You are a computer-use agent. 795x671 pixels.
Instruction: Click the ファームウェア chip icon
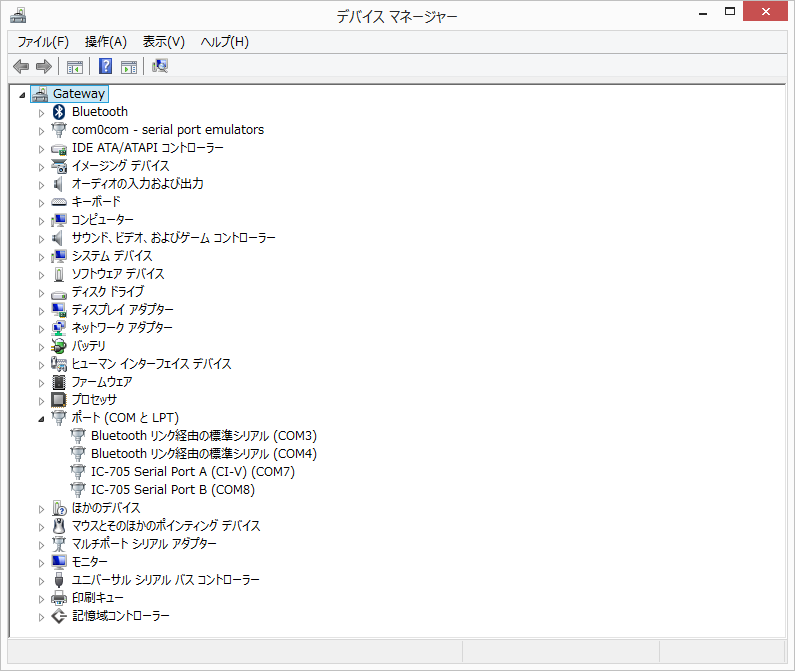(59, 382)
